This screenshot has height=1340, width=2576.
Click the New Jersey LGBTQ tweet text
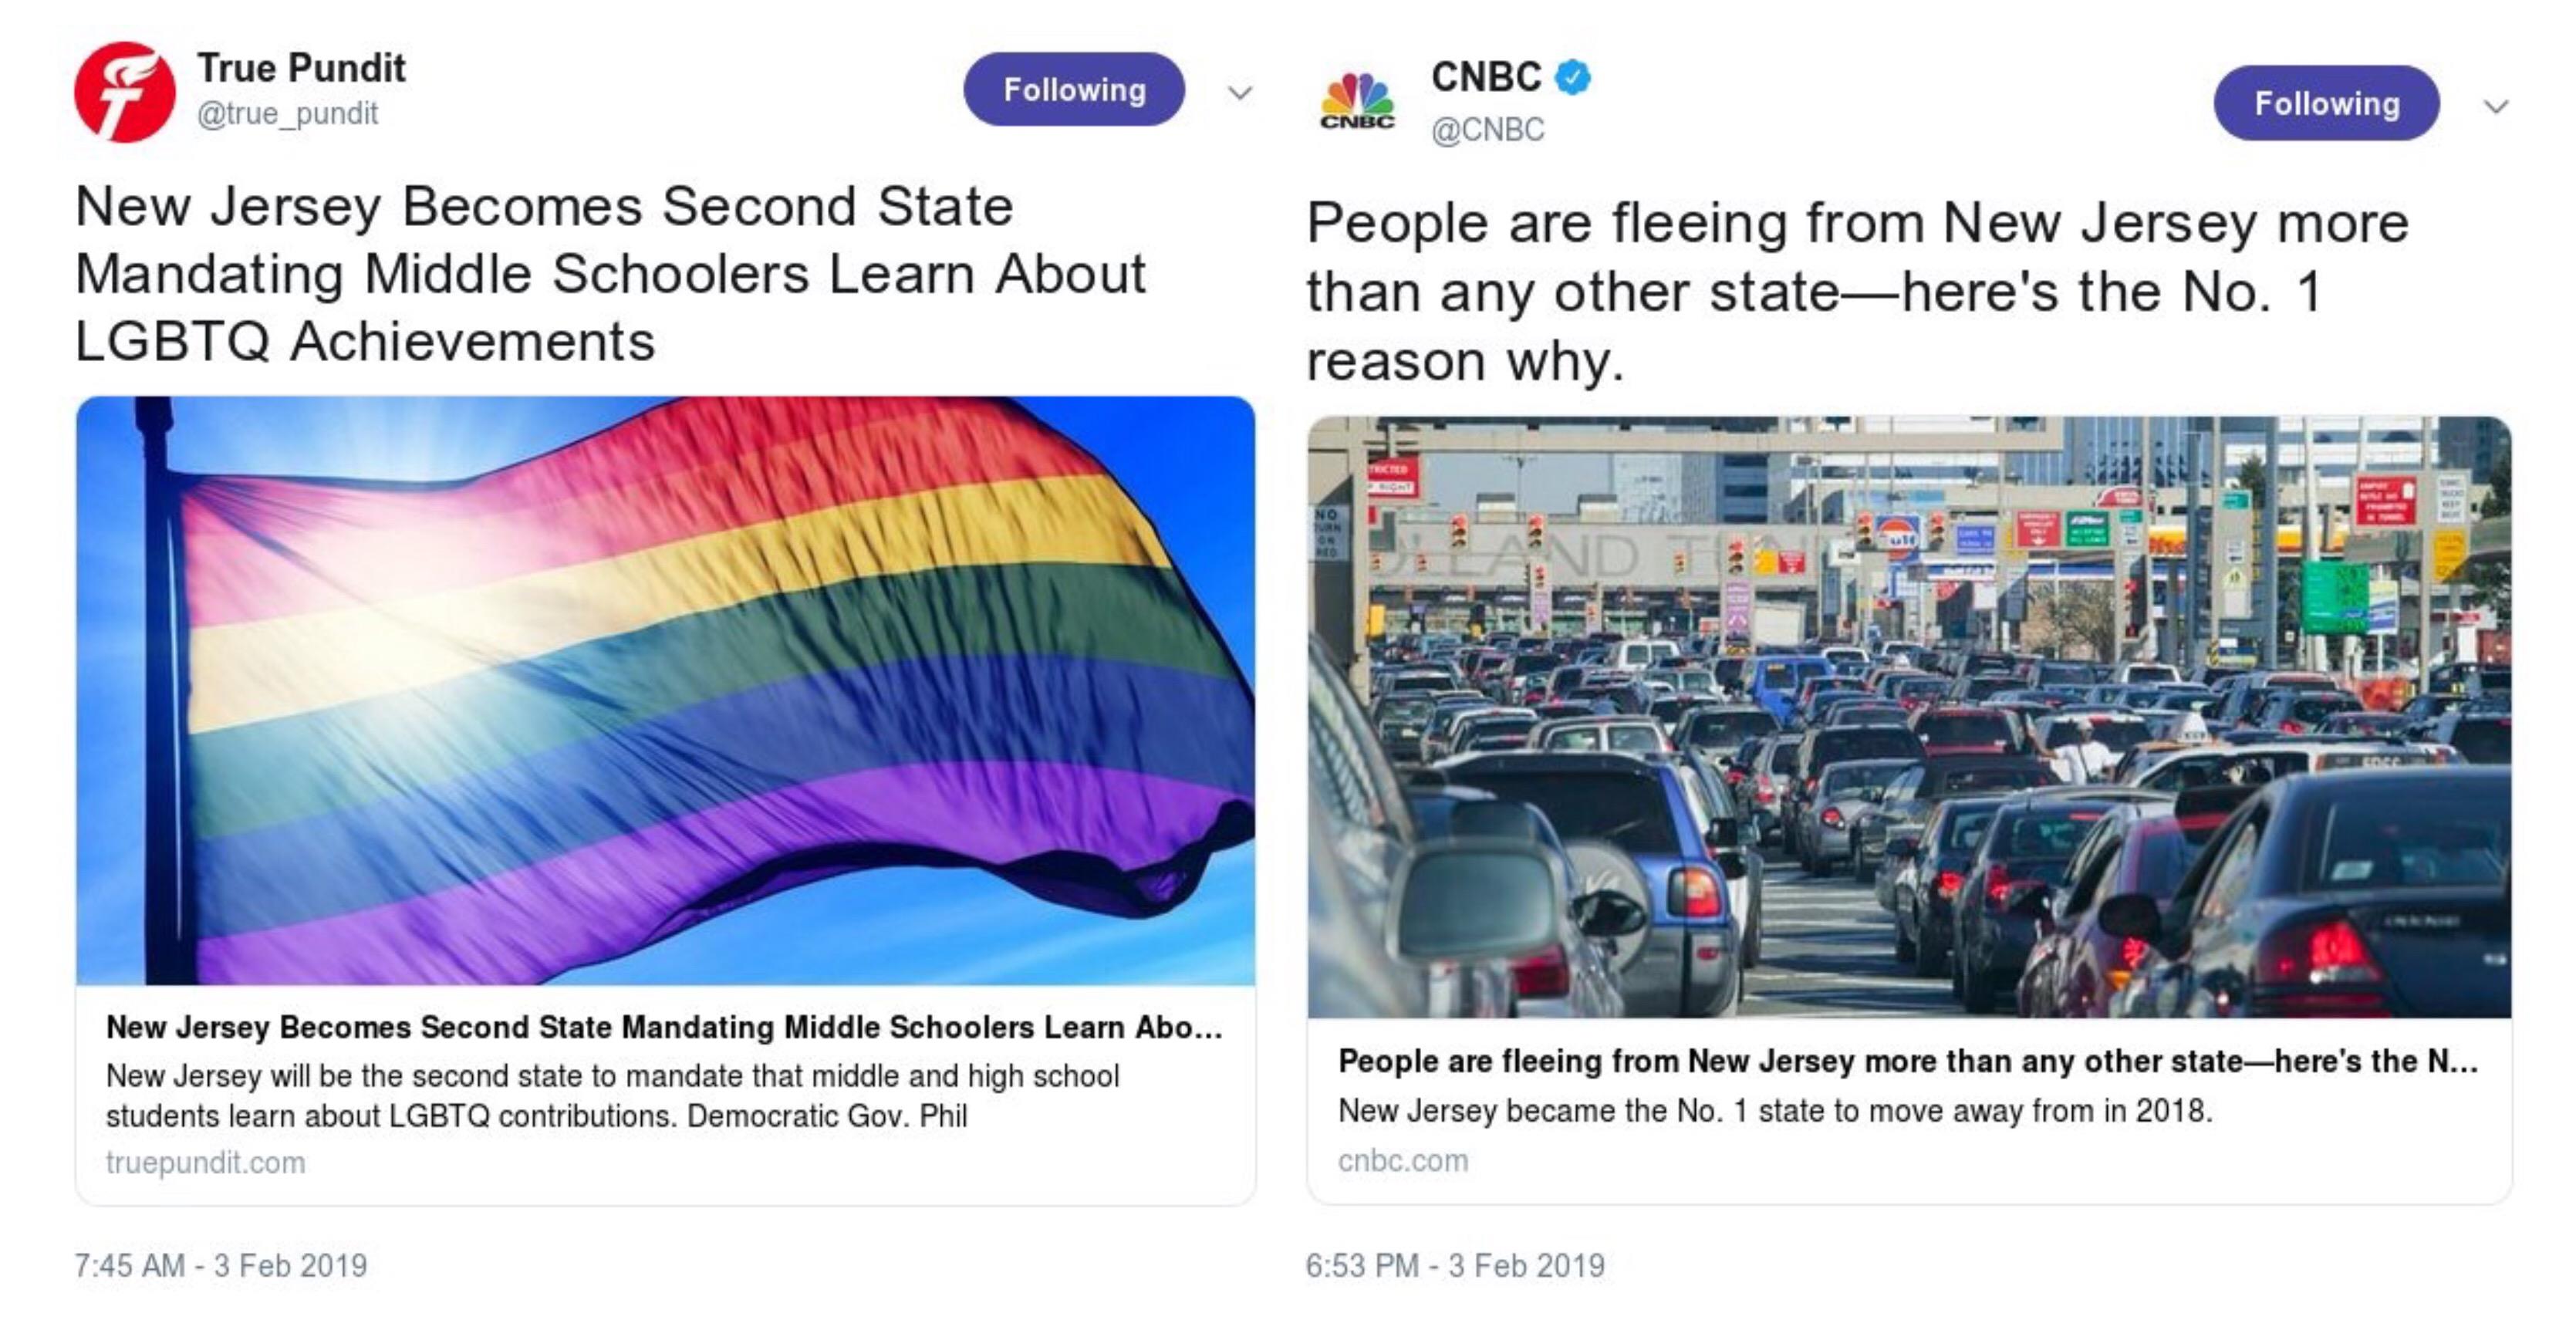[x=610, y=273]
